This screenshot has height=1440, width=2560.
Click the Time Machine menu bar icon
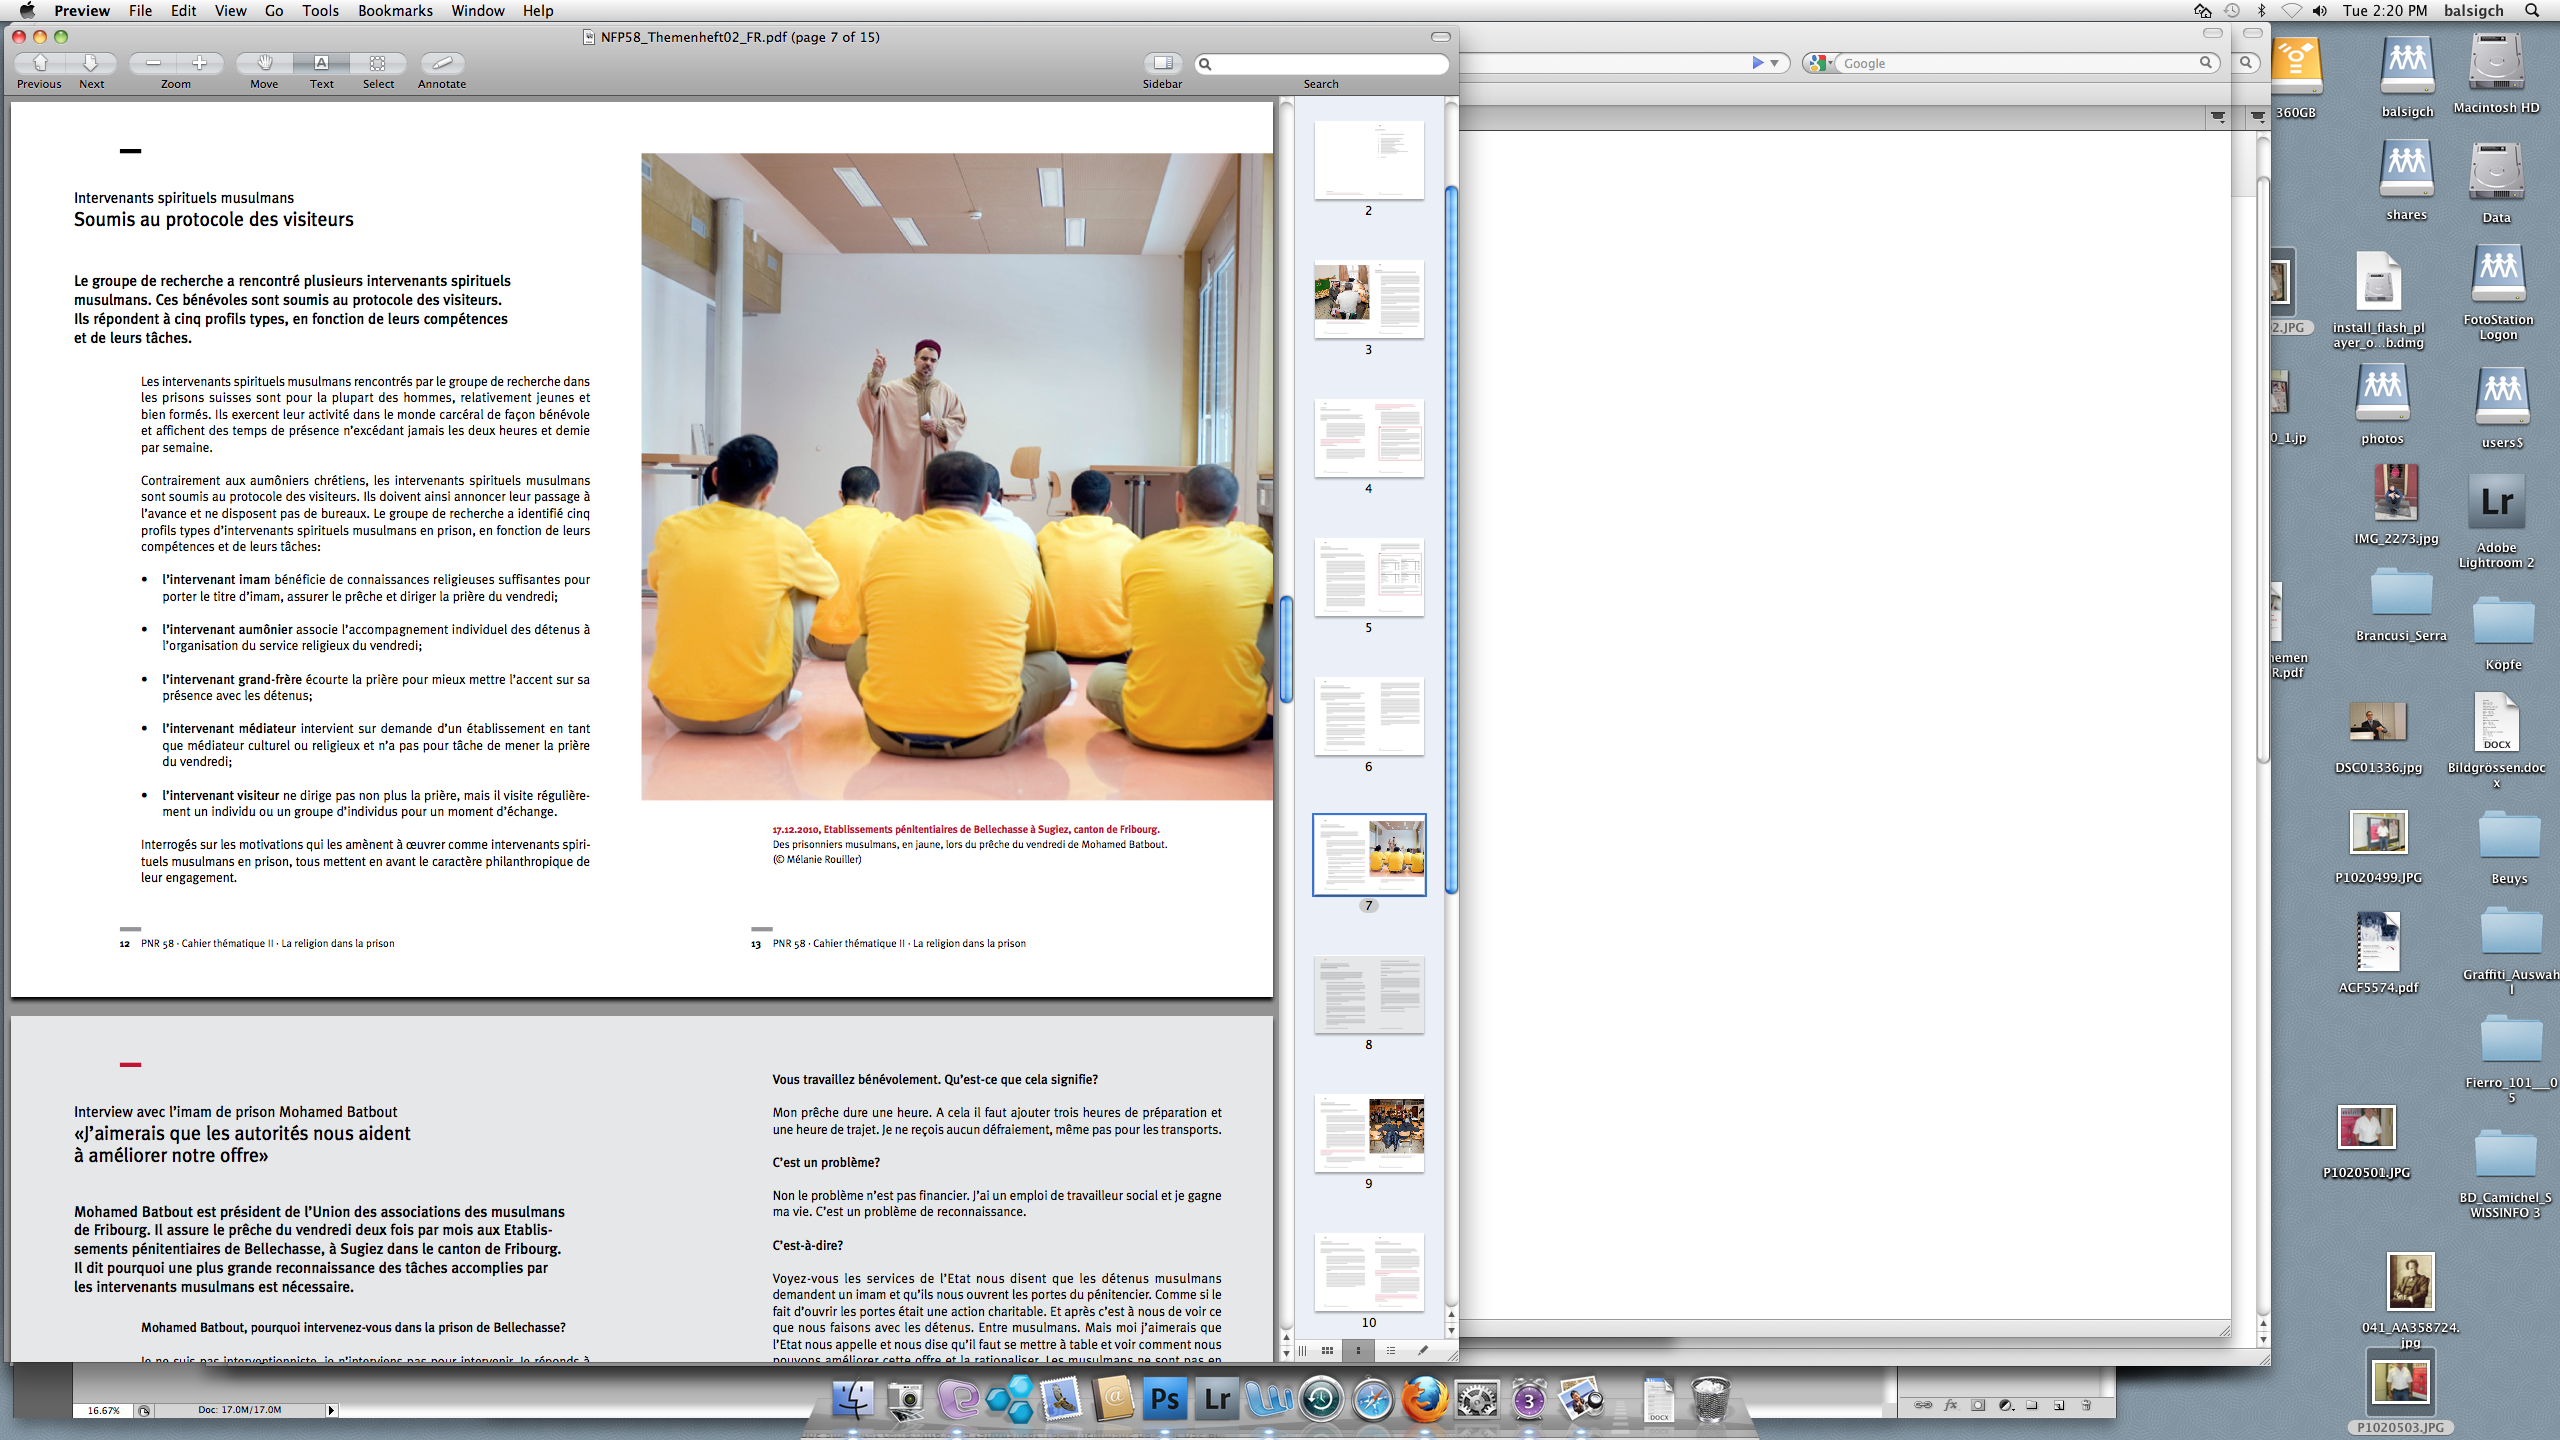pos(2232,11)
